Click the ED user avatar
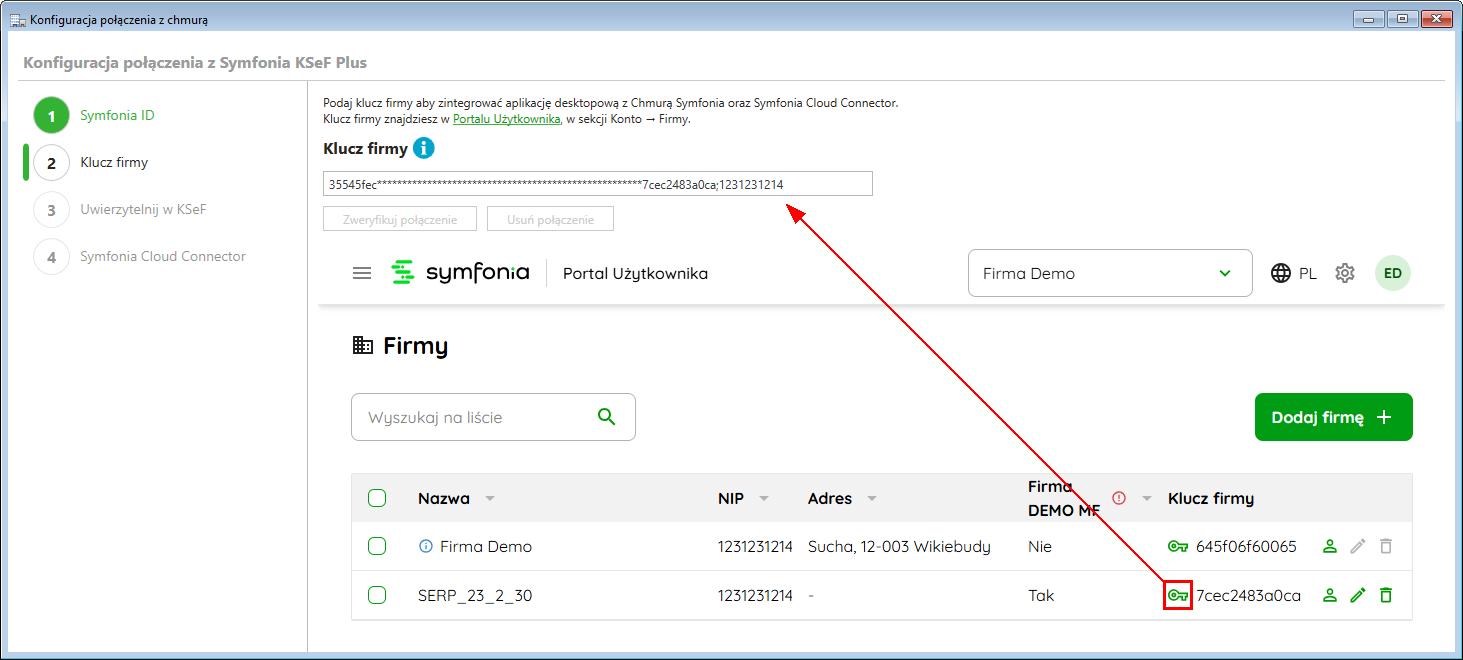 (1392, 273)
